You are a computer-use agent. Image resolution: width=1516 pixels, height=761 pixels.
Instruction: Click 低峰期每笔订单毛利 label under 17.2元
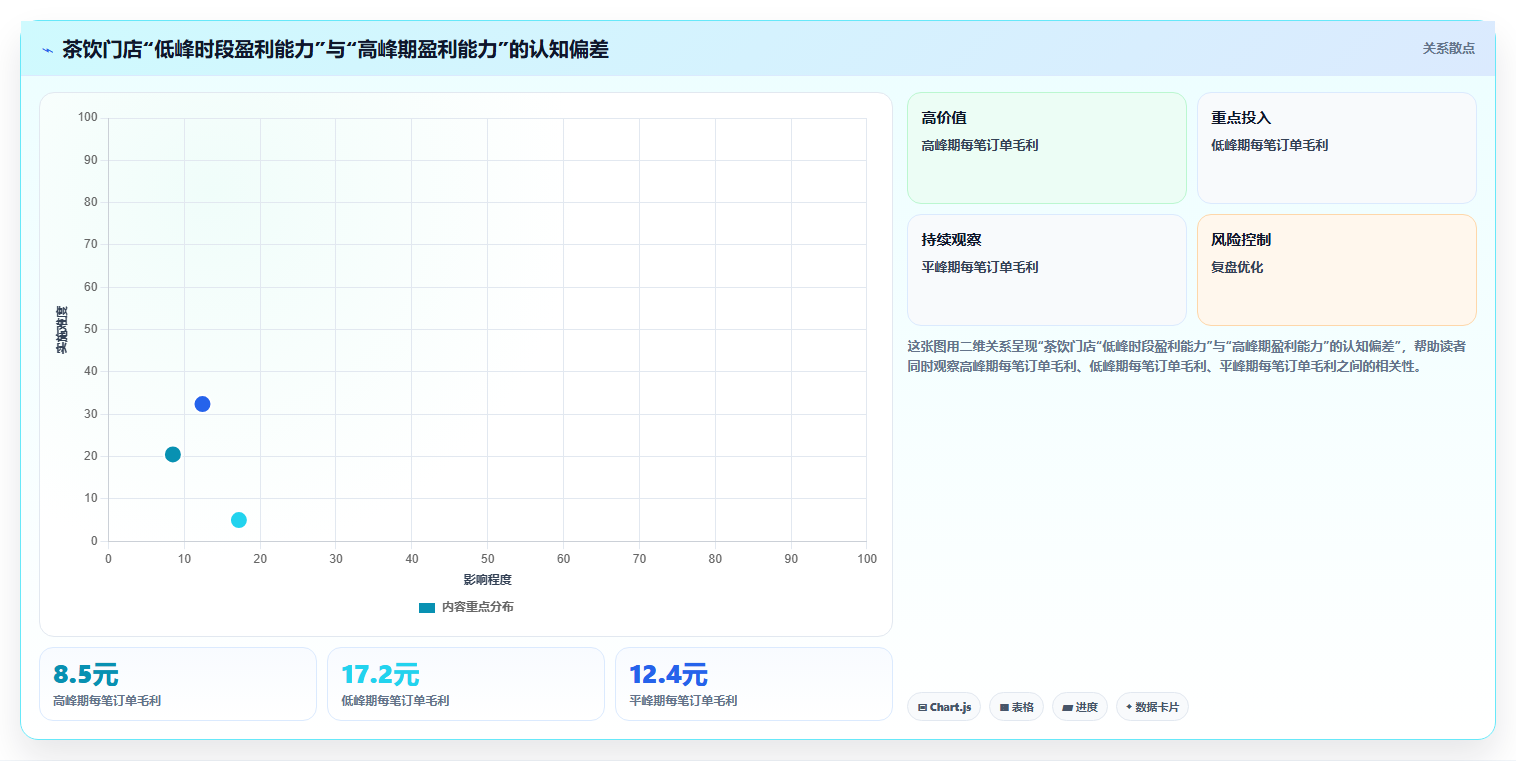(395, 701)
